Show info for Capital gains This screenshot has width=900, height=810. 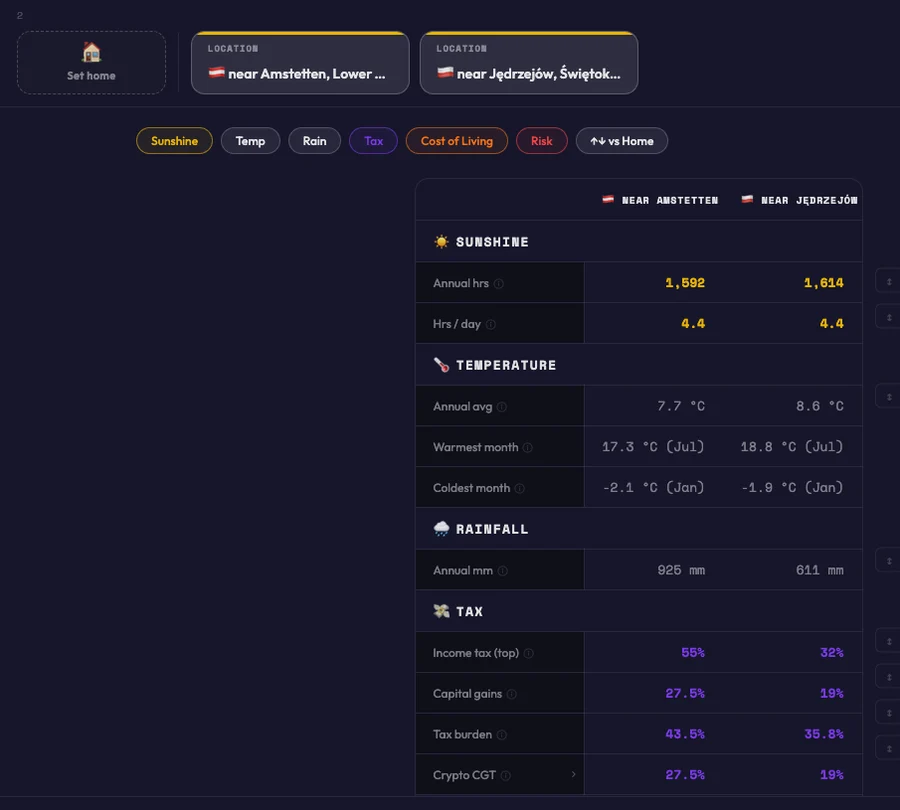click(x=511, y=694)
